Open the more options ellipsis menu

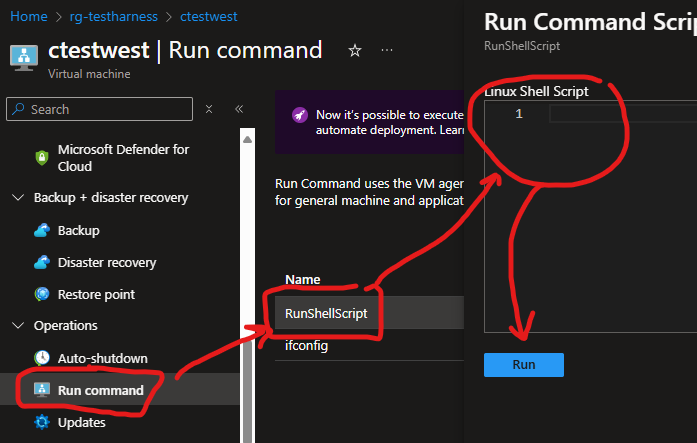(387, 50)
